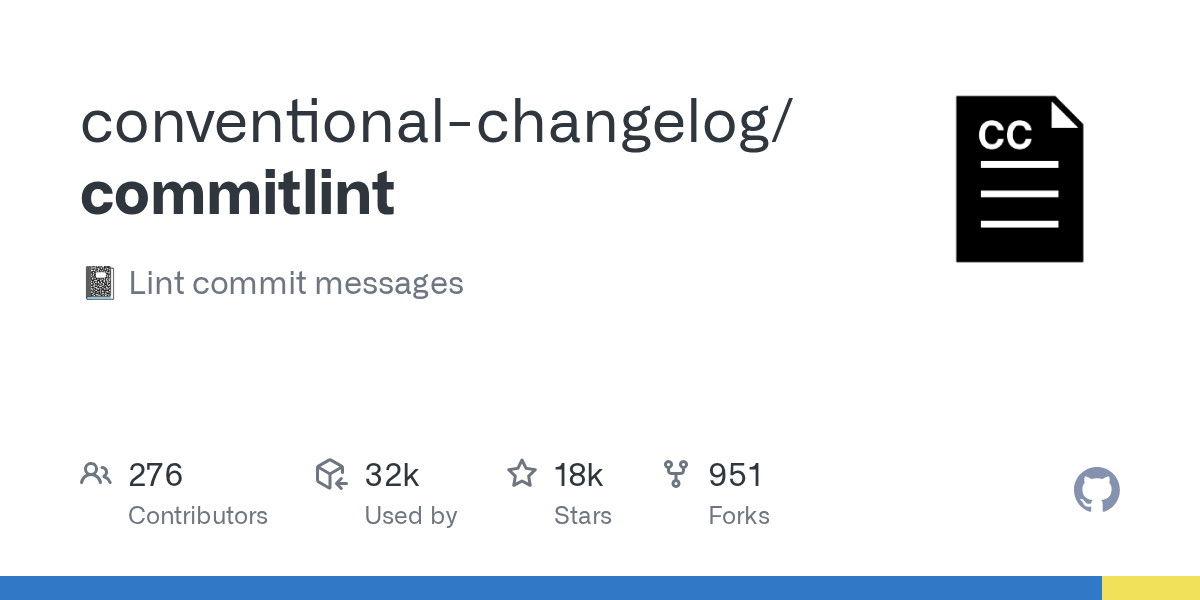The height and width of the screenshot is (600, 1200).
Task: Open the commitlint repository name
Action: tap(238, 193)
